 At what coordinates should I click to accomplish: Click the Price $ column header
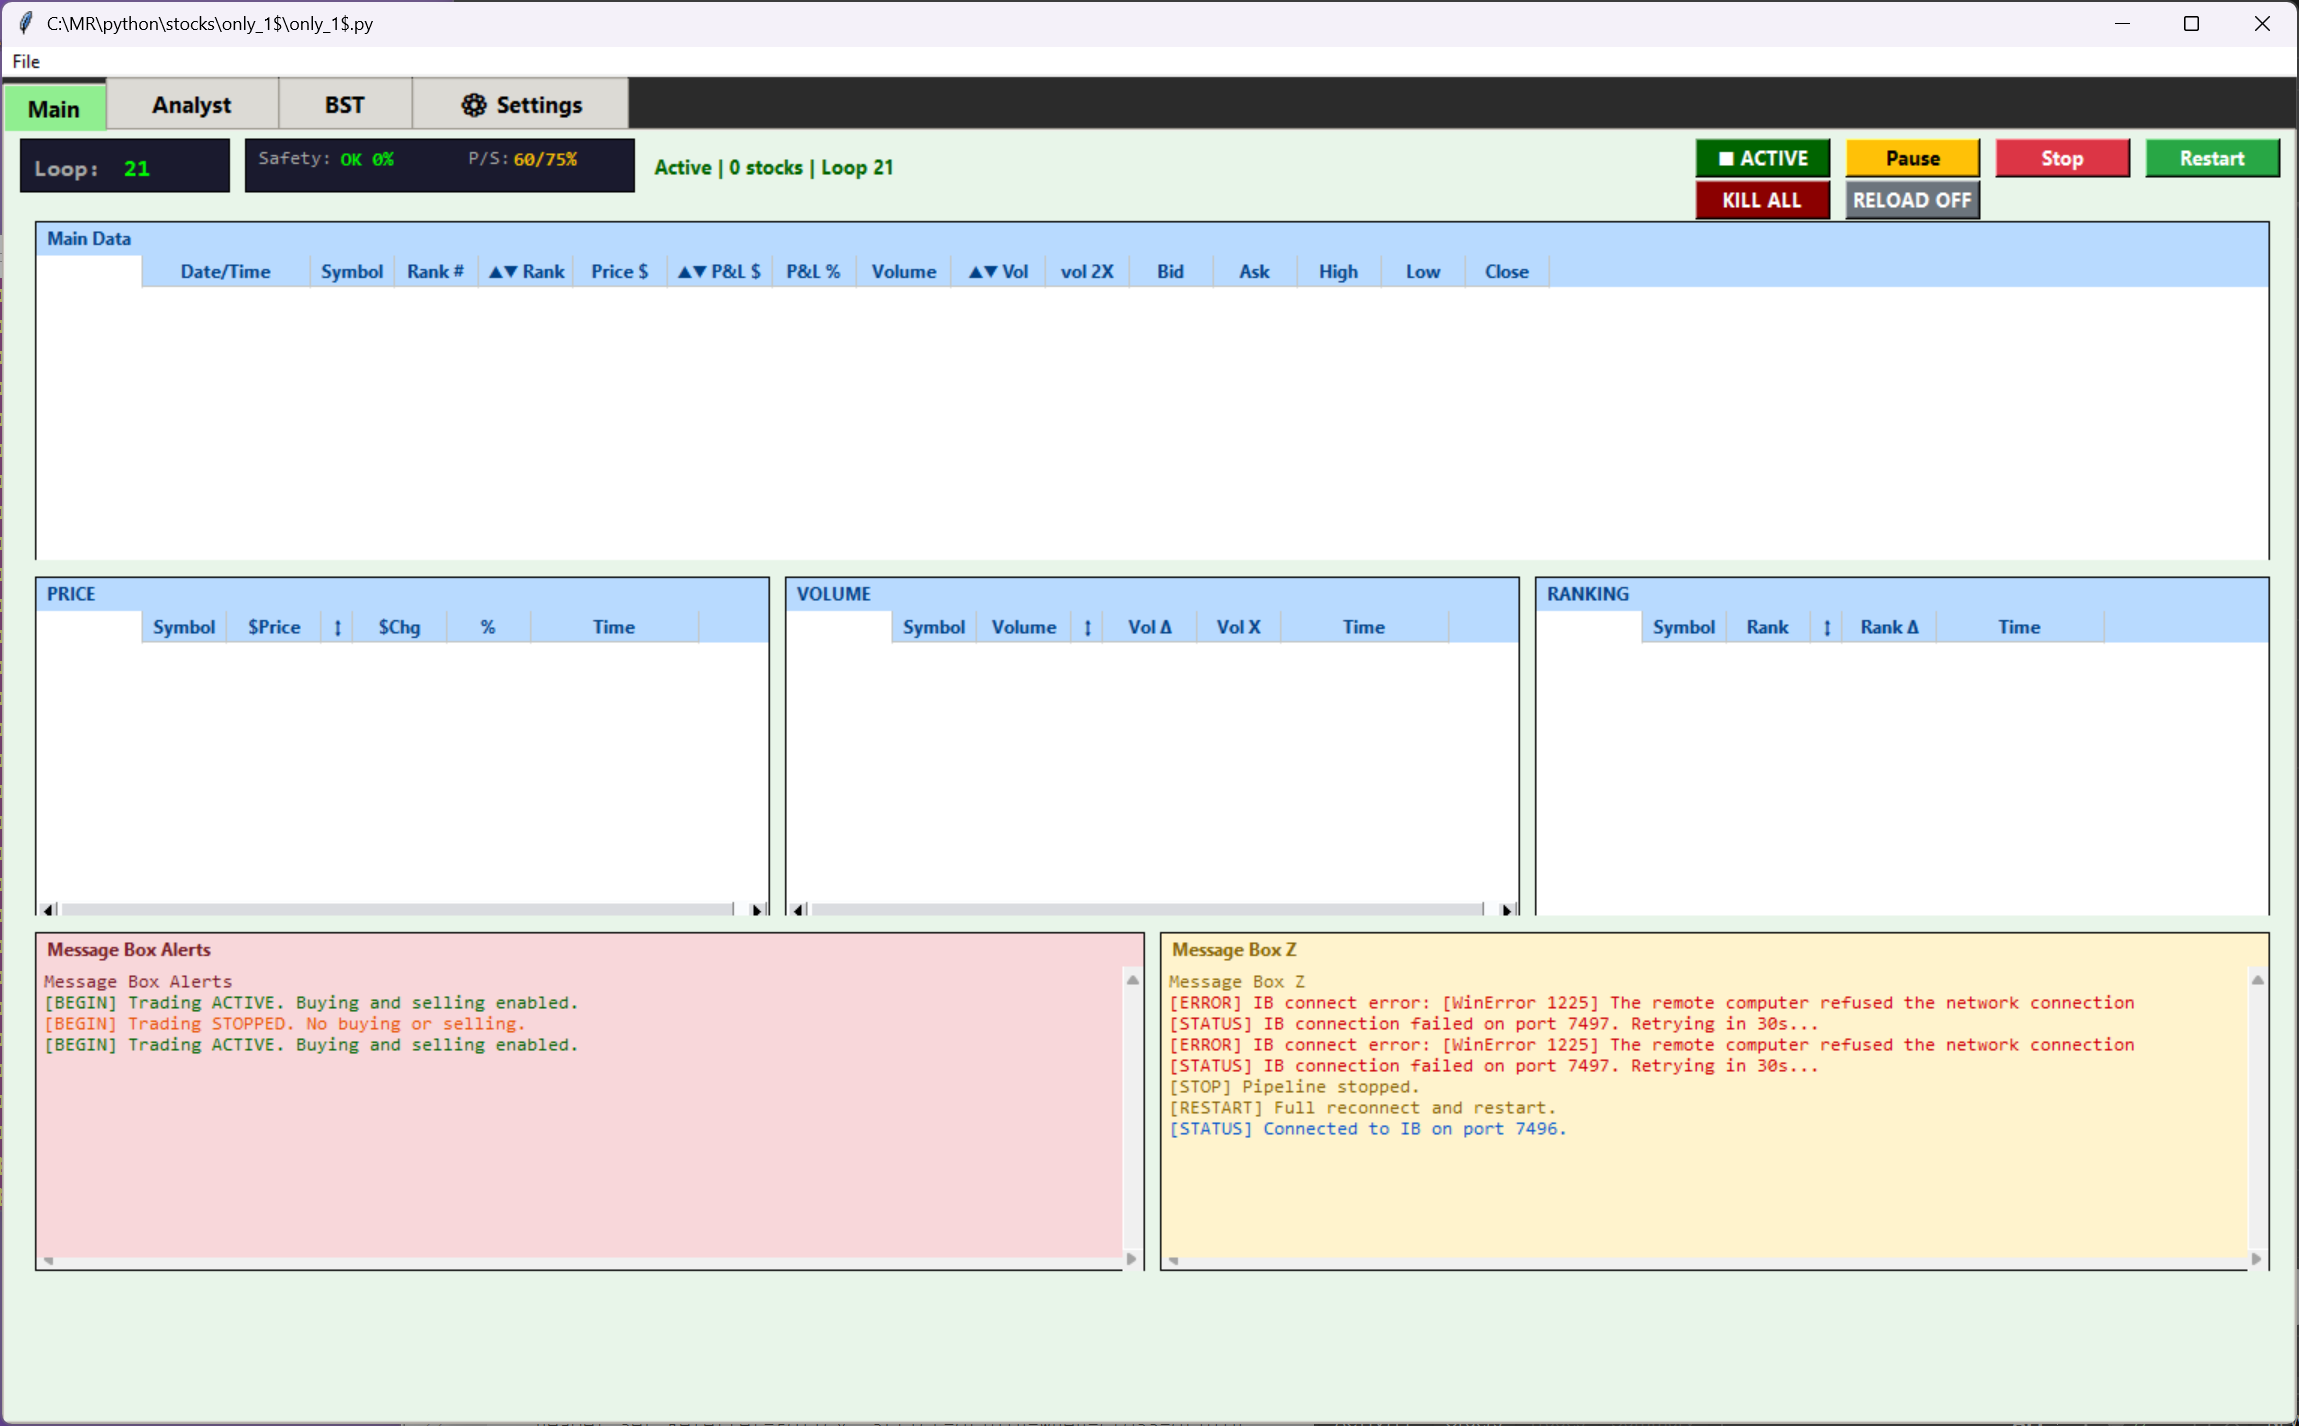tap(620, 272)
